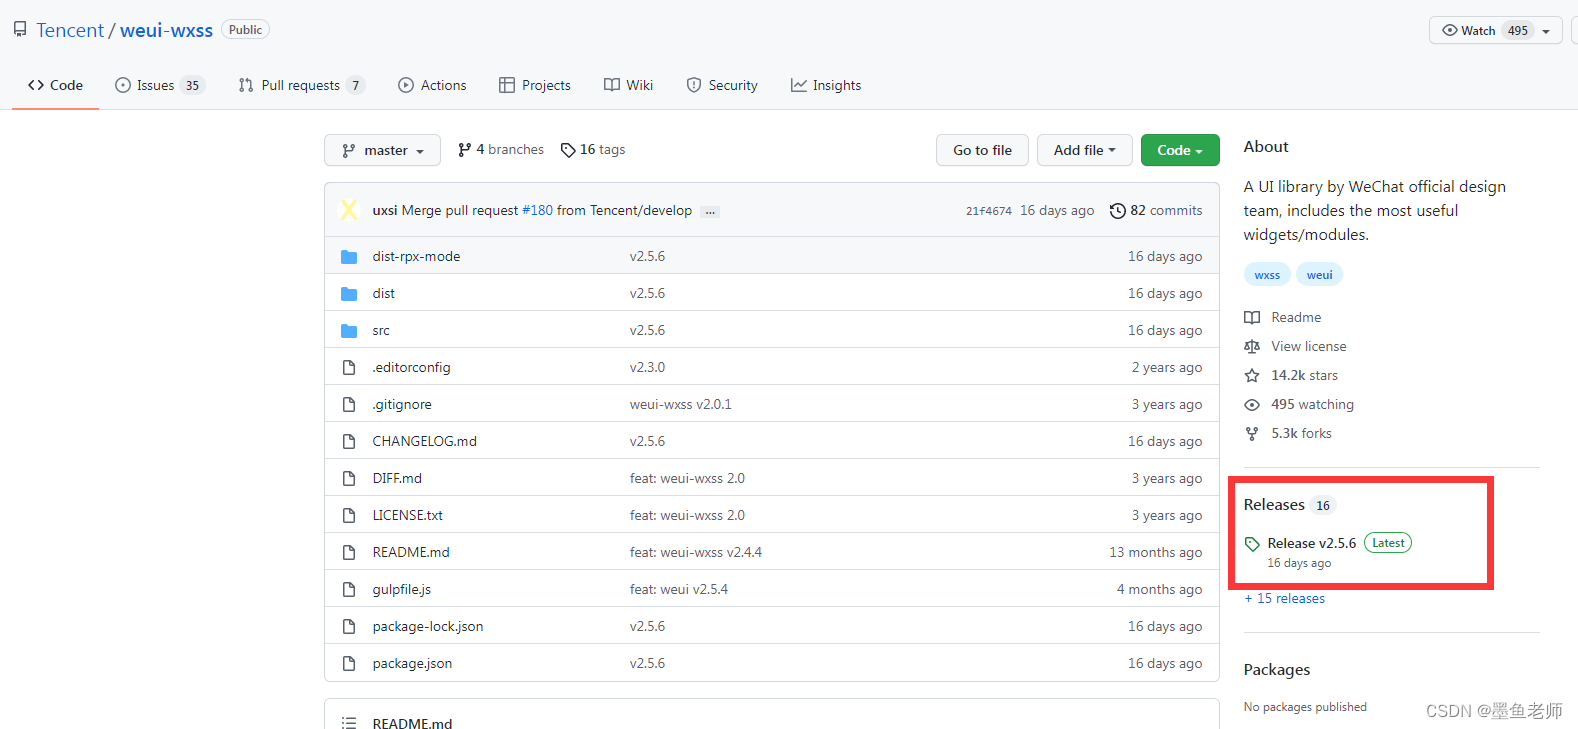Click the tag icon next to 16 tags
Screen dimensions: 1578x729
coord(568,150)
